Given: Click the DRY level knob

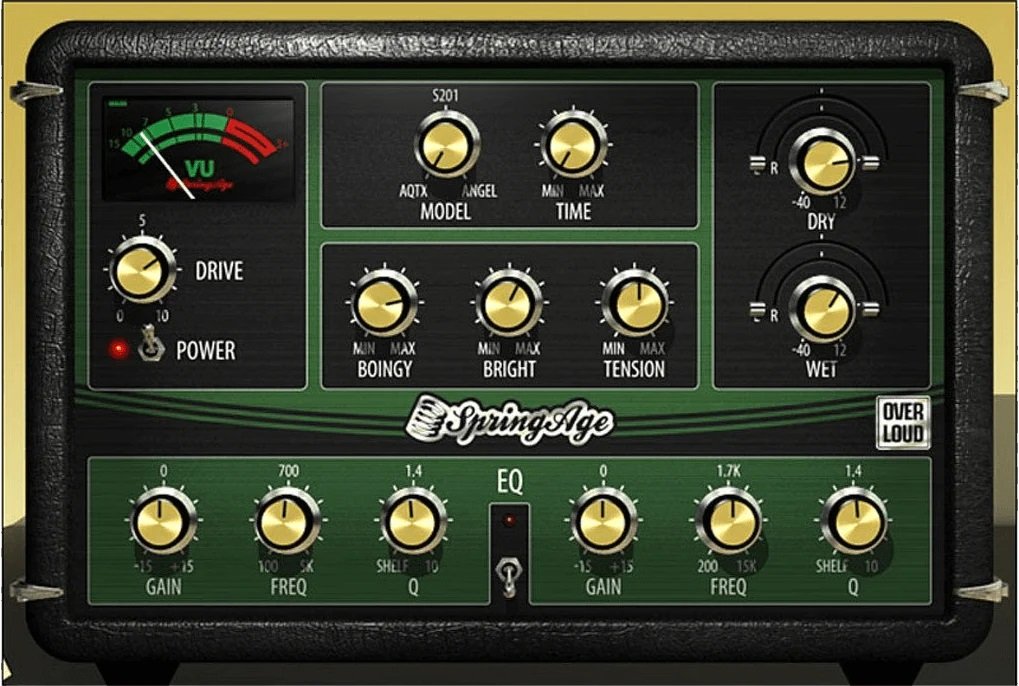Looking at the screenshot, I should pyautogui.click(x=821, y=160).
